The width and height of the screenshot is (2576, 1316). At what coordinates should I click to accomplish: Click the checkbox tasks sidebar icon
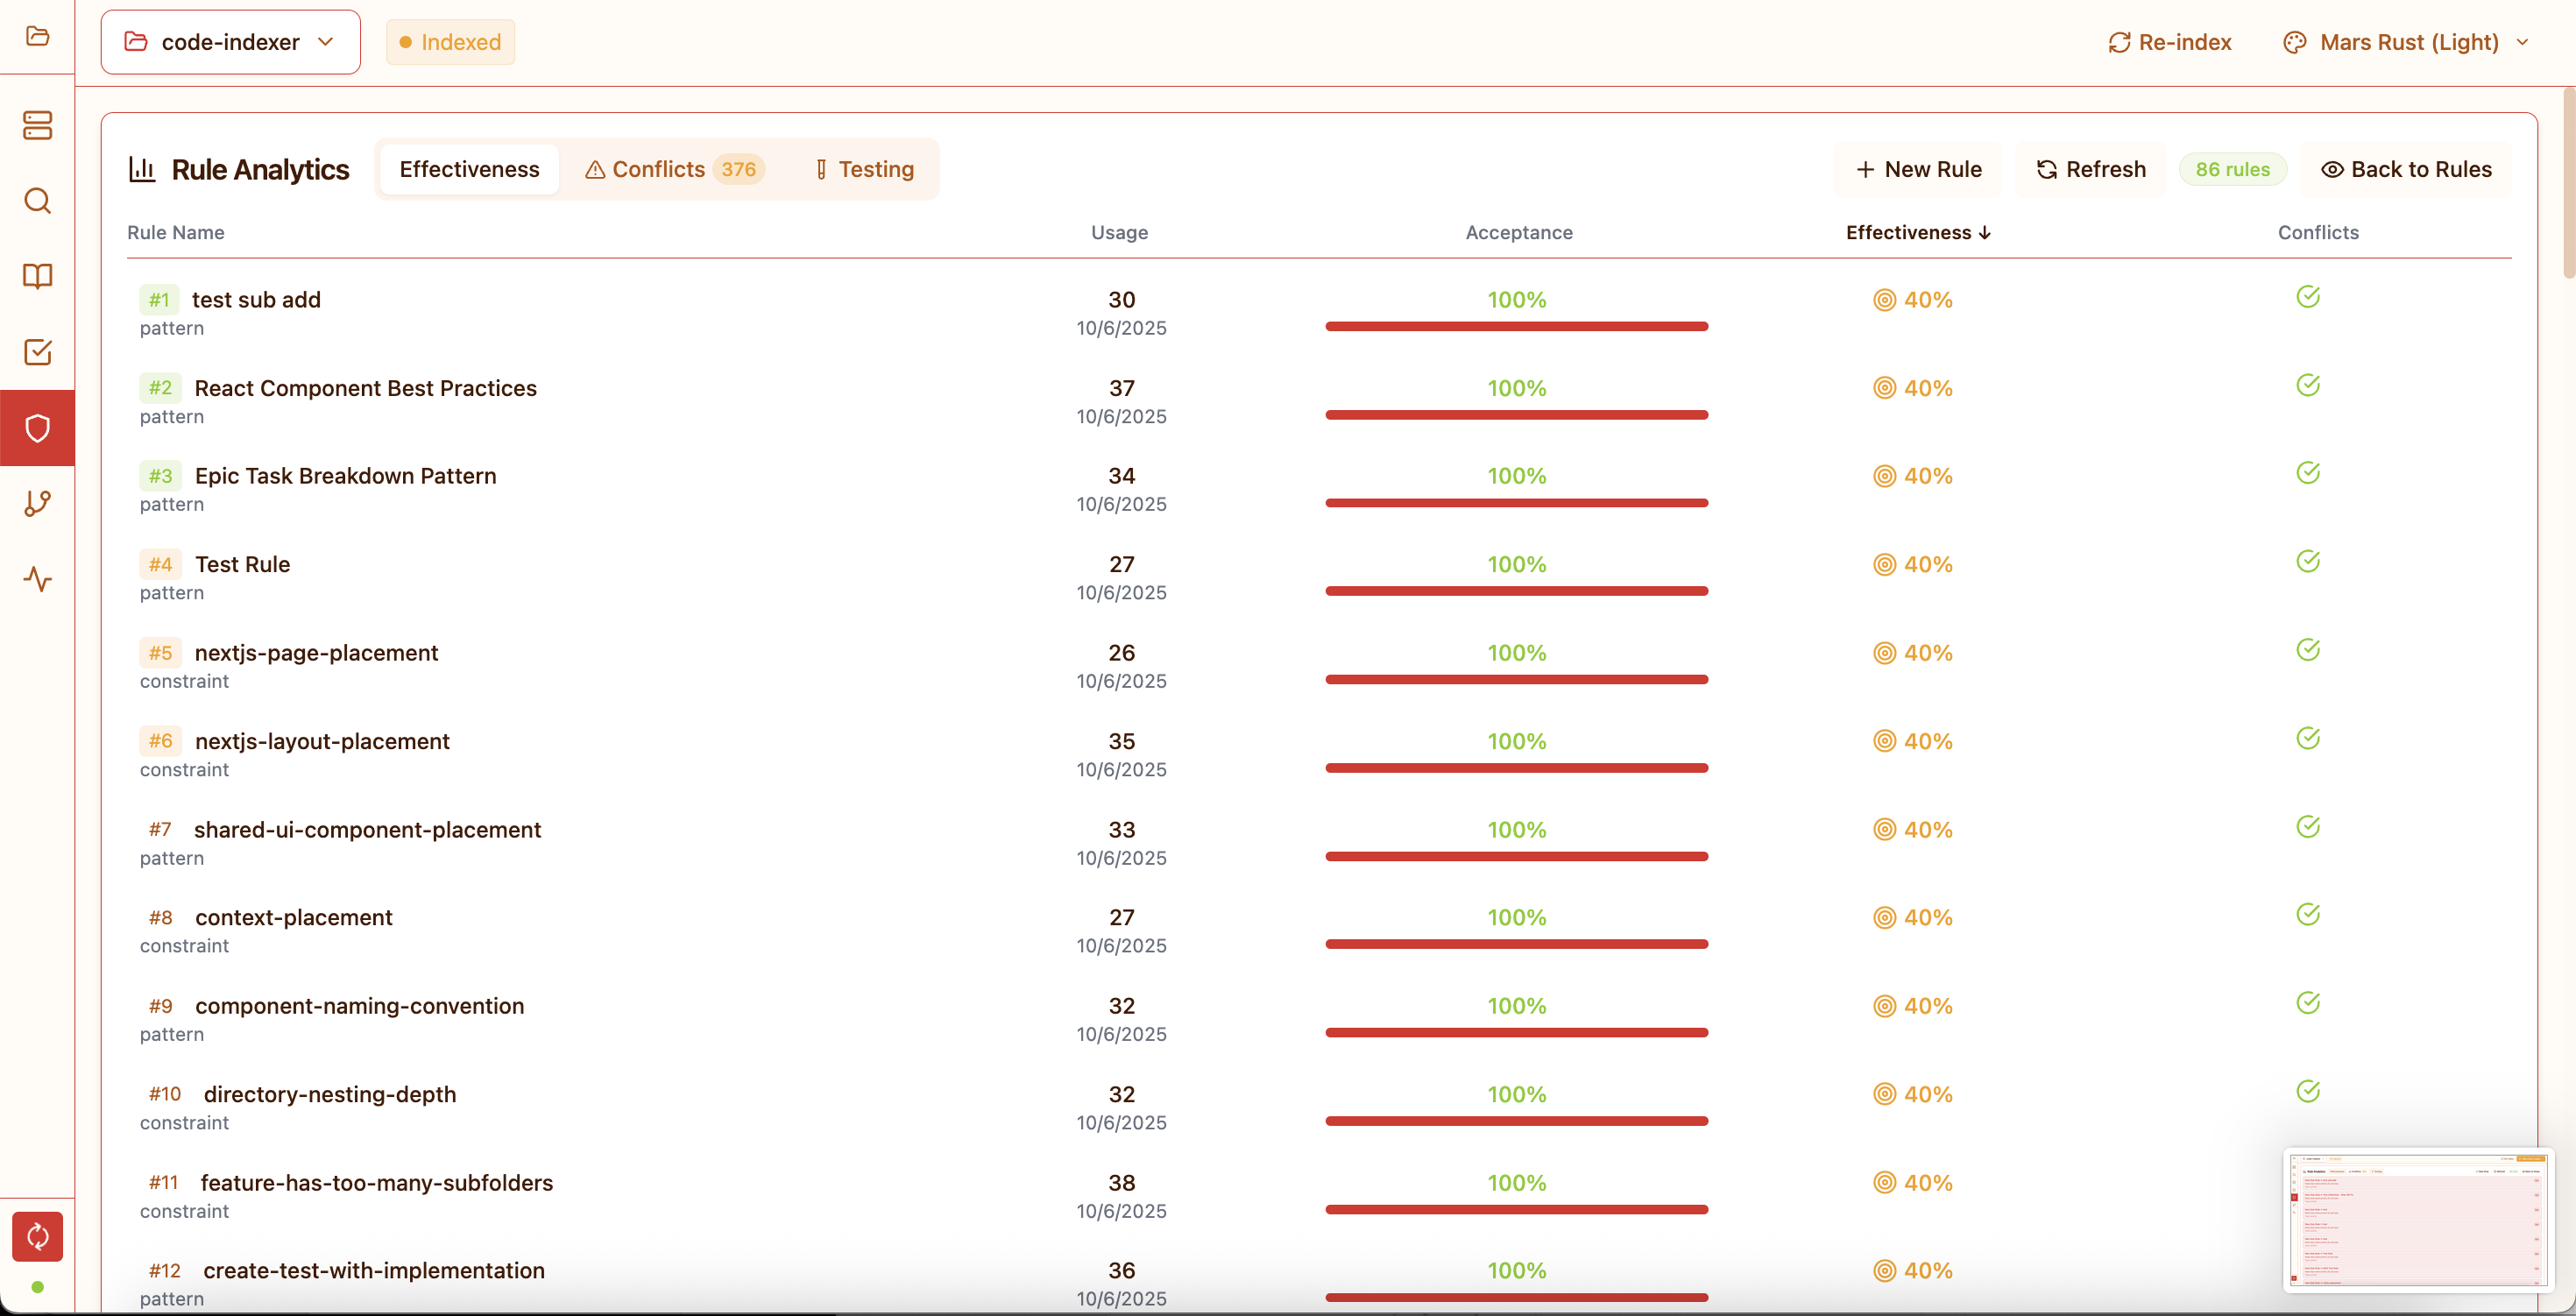[37, 352]
